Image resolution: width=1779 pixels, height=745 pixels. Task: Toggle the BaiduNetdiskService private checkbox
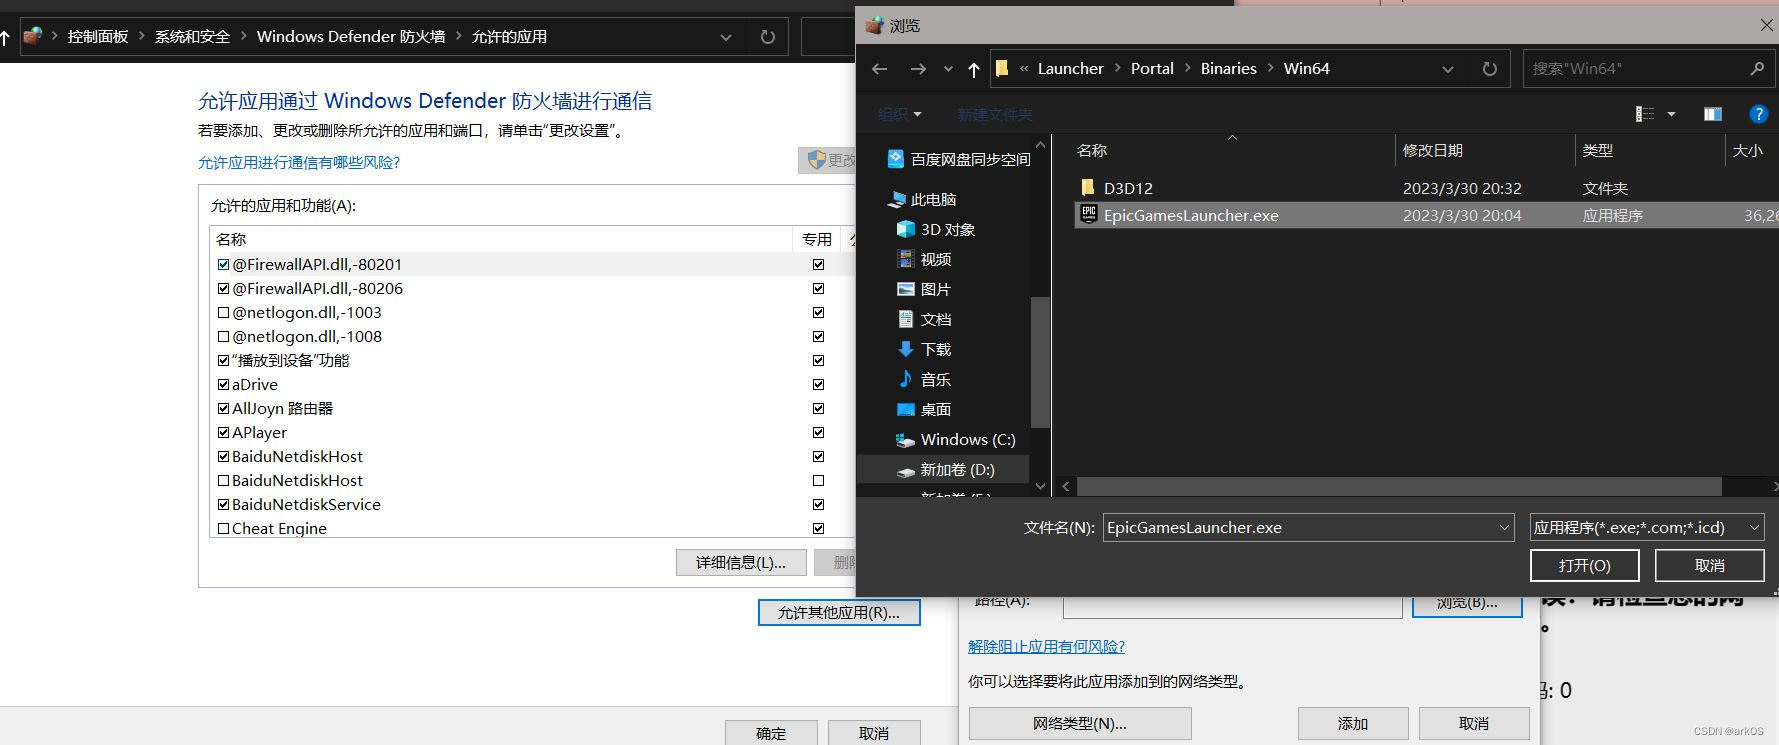click(818, 504)
